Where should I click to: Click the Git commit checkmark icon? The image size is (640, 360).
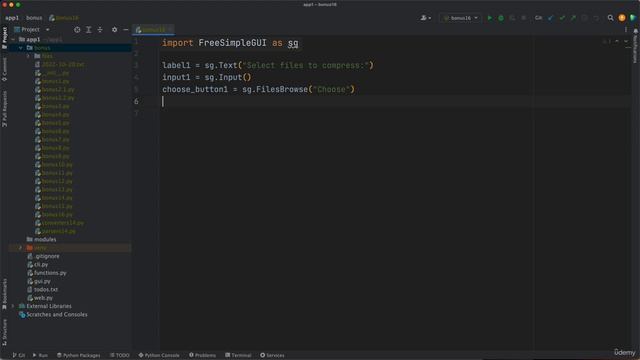[562, 18]
